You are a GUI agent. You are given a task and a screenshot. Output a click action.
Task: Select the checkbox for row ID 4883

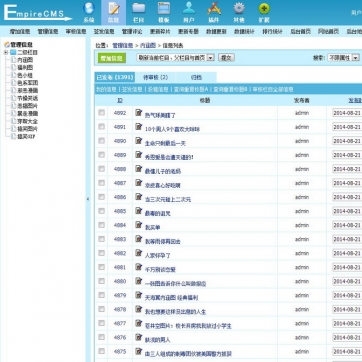coord(102,239)
